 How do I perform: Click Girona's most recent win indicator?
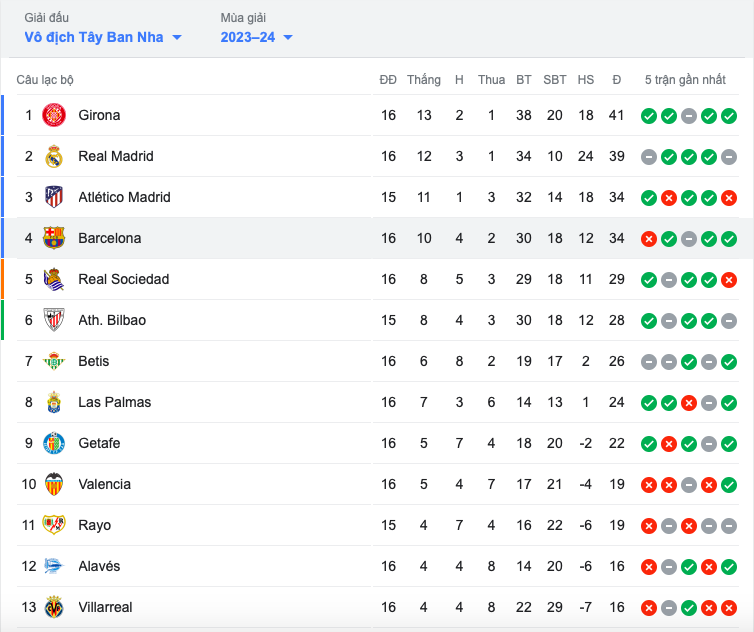pos(729,116)
